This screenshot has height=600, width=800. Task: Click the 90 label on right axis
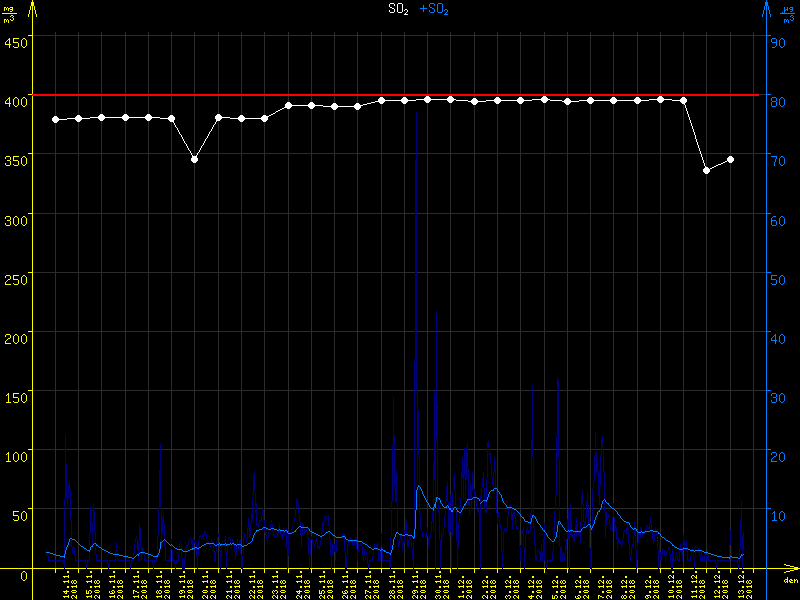(775, 42)
